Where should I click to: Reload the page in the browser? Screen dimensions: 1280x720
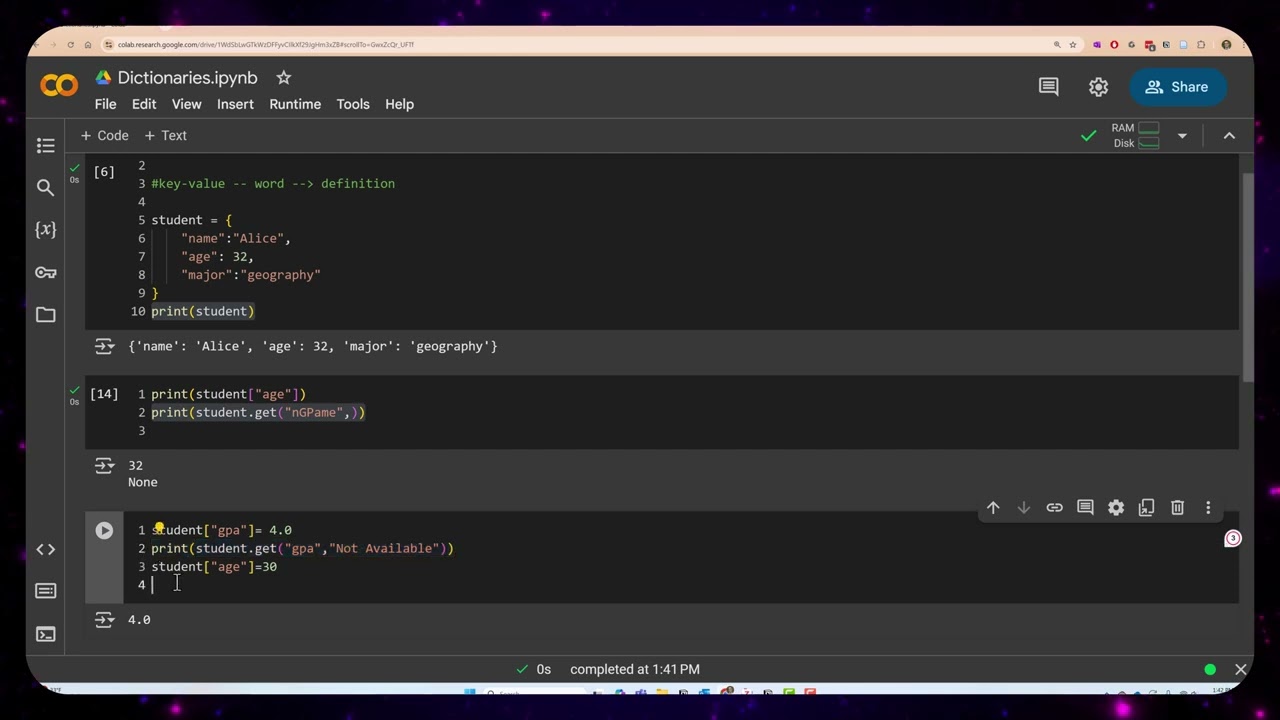pyautogui.click(x=70, y=44)
